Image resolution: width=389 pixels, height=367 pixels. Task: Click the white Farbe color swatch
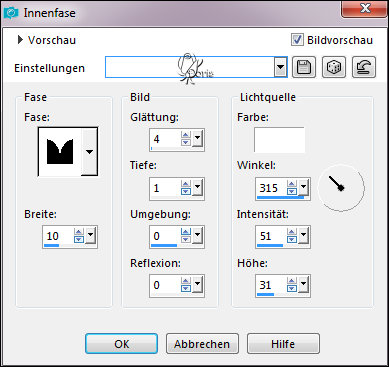coord(279,140)
